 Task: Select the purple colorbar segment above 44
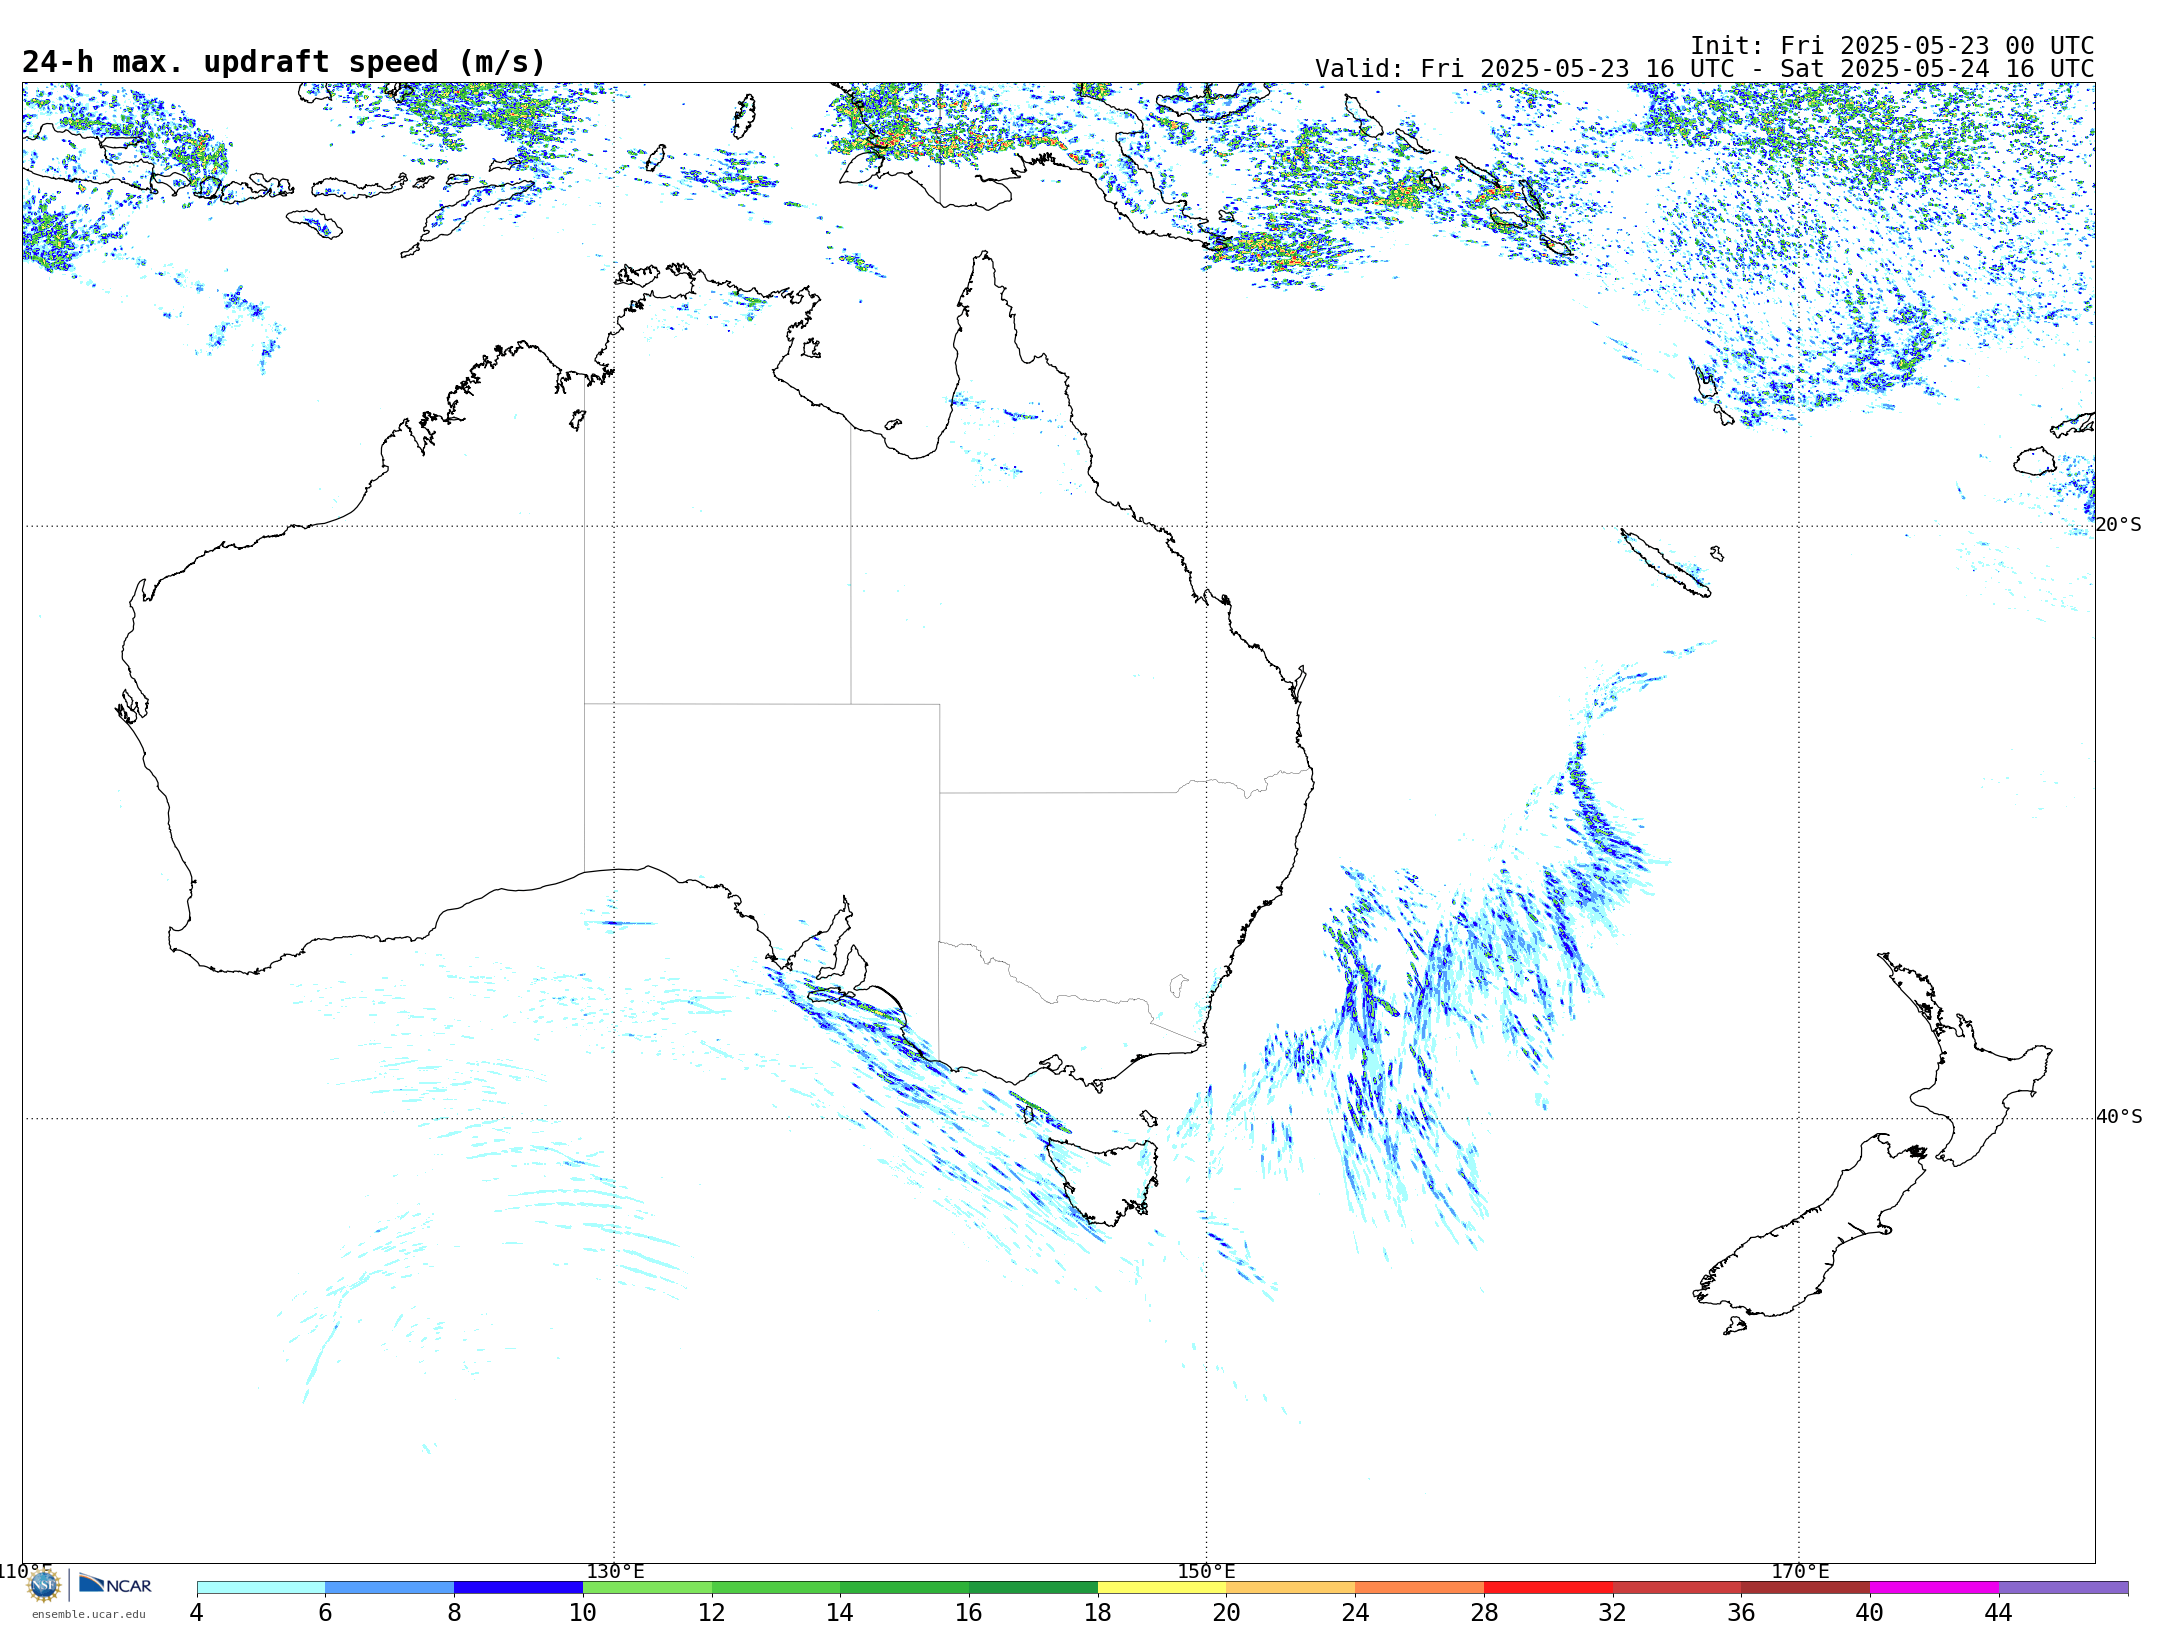[2064, 1588]
